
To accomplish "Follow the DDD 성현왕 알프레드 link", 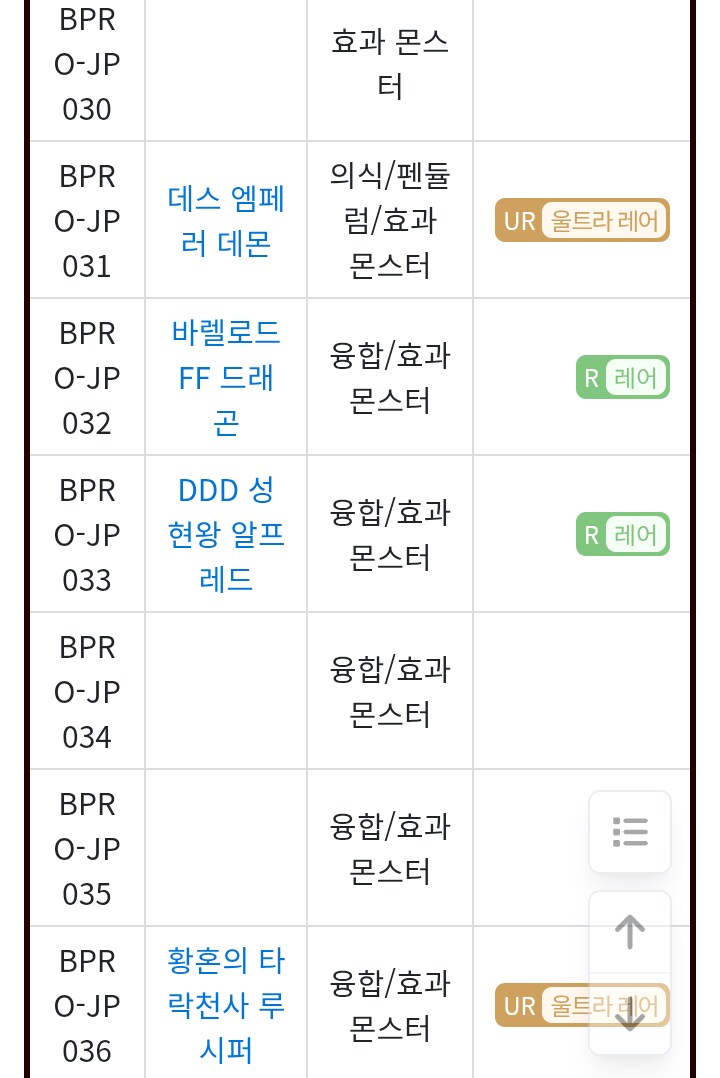I will [226, 535].
